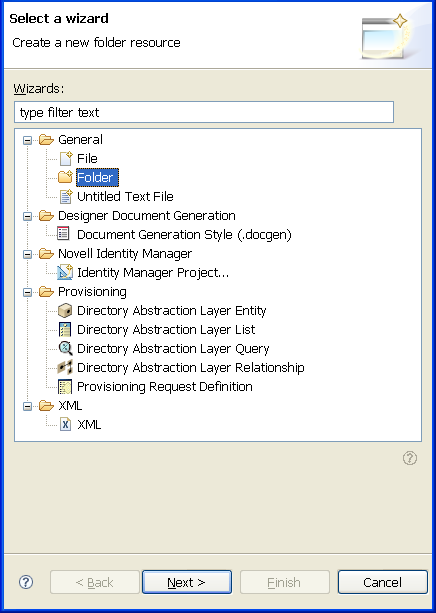Screen dimensions: 436x613
Task: Collapse the Provisioning category
Action: coord(27,292)
